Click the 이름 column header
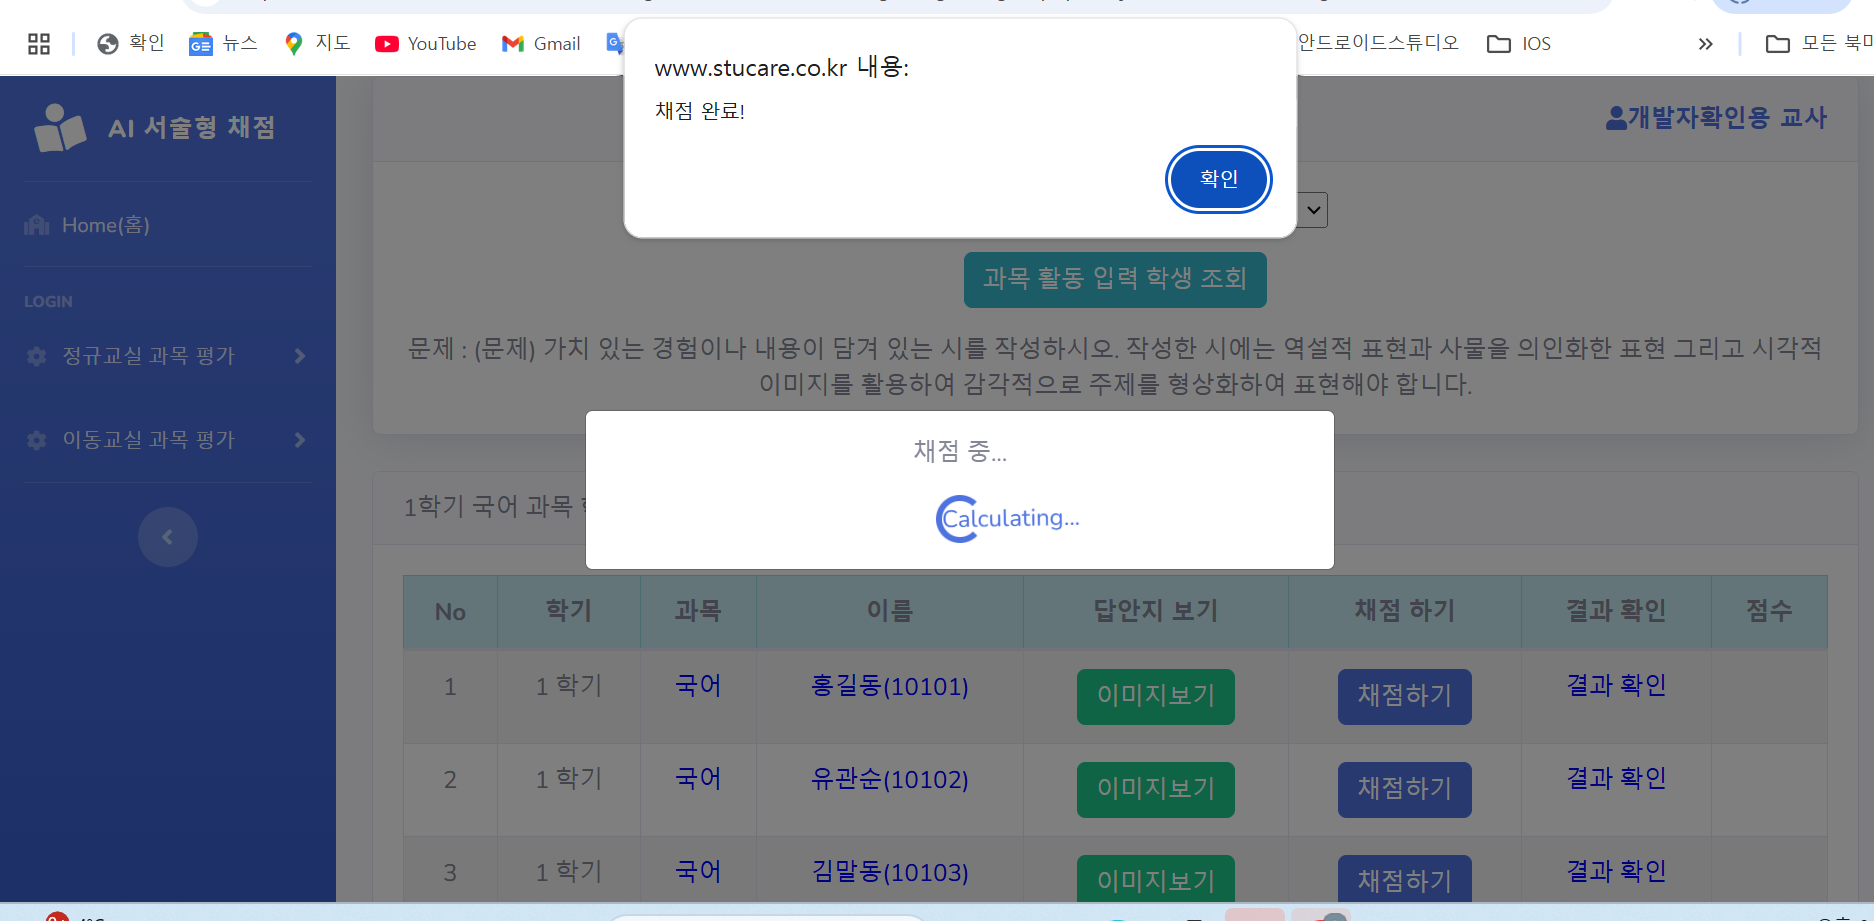 890,611
